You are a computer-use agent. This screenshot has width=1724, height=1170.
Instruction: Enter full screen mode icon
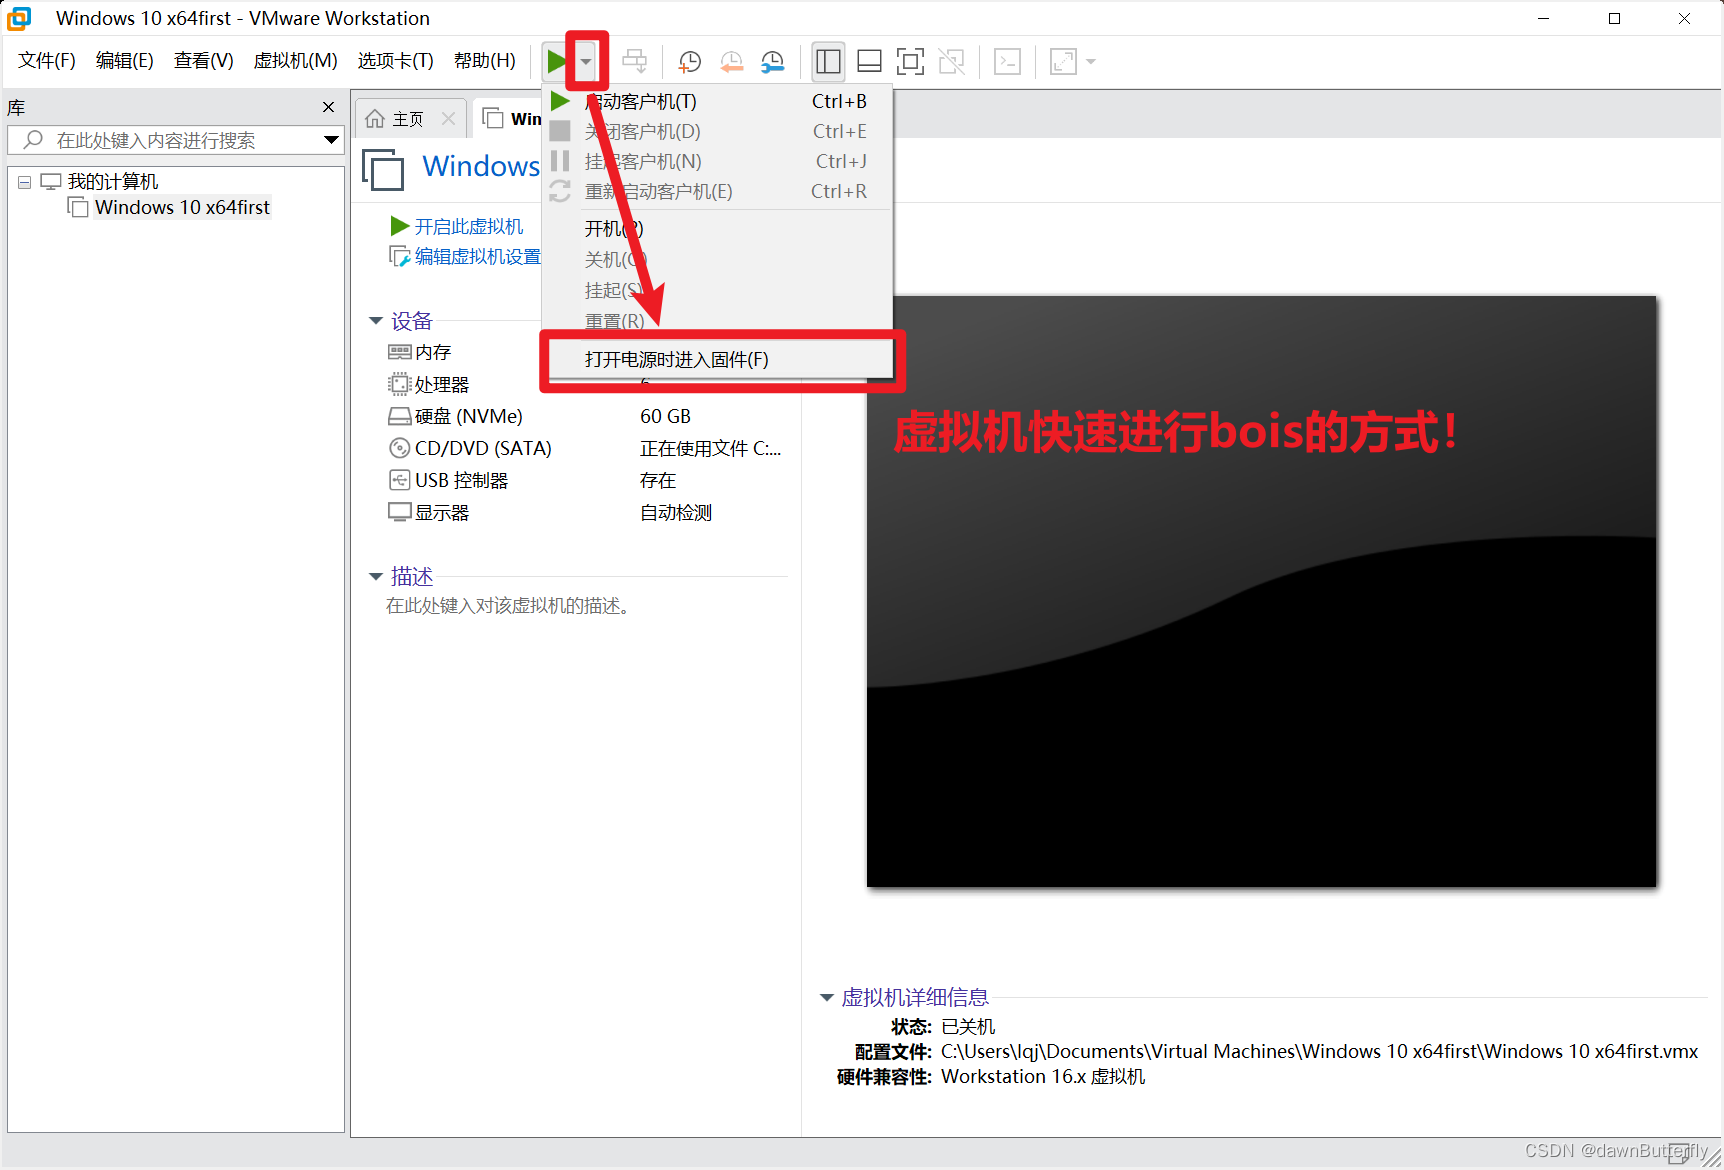pos(910,62)
